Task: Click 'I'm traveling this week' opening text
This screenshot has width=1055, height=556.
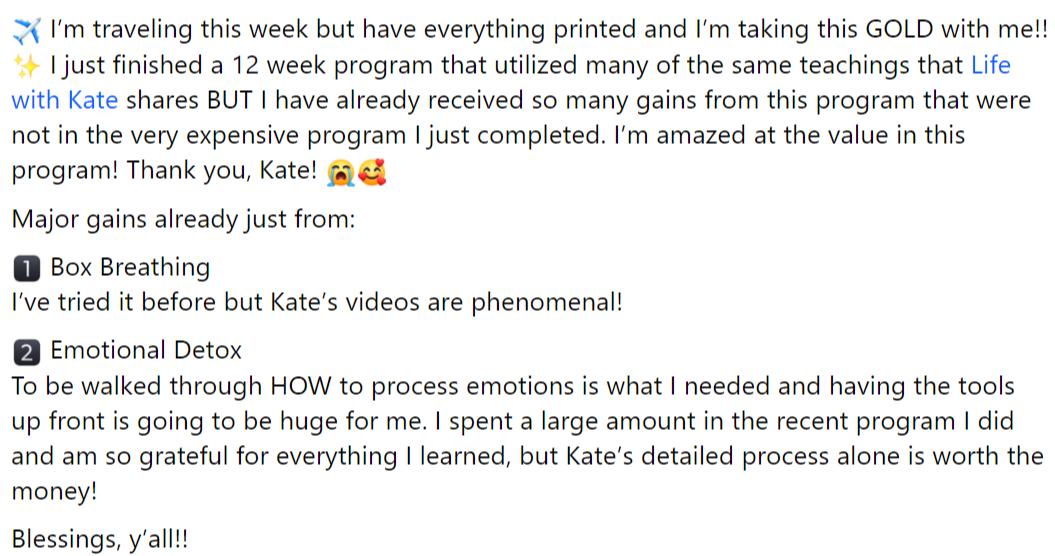Action: point(179,30)
